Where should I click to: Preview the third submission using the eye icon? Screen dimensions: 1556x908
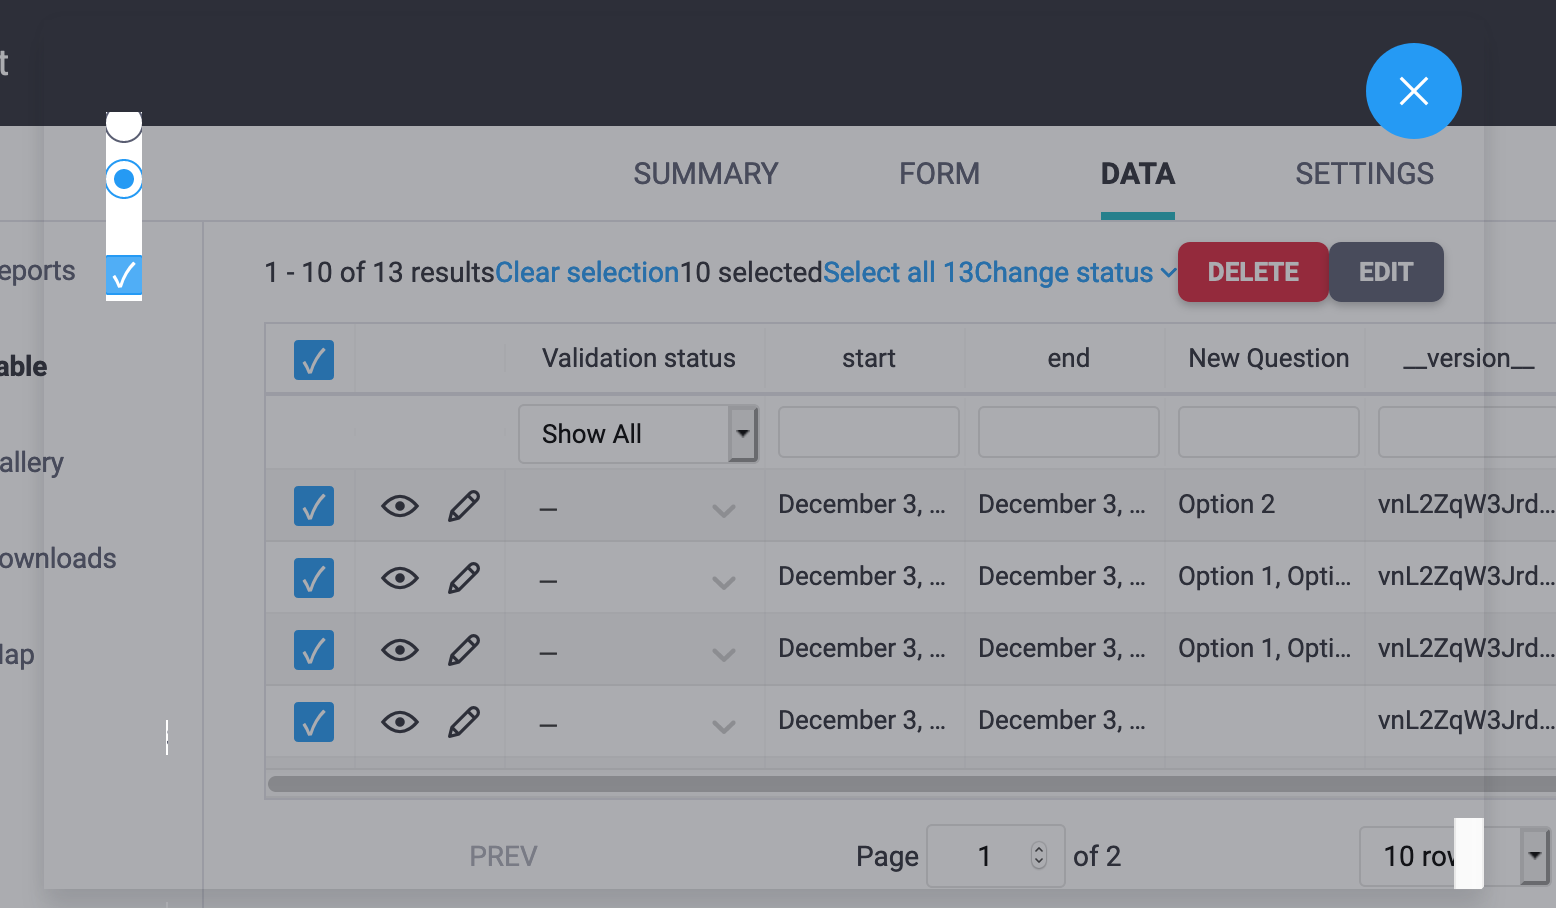[x=399, y=649]
